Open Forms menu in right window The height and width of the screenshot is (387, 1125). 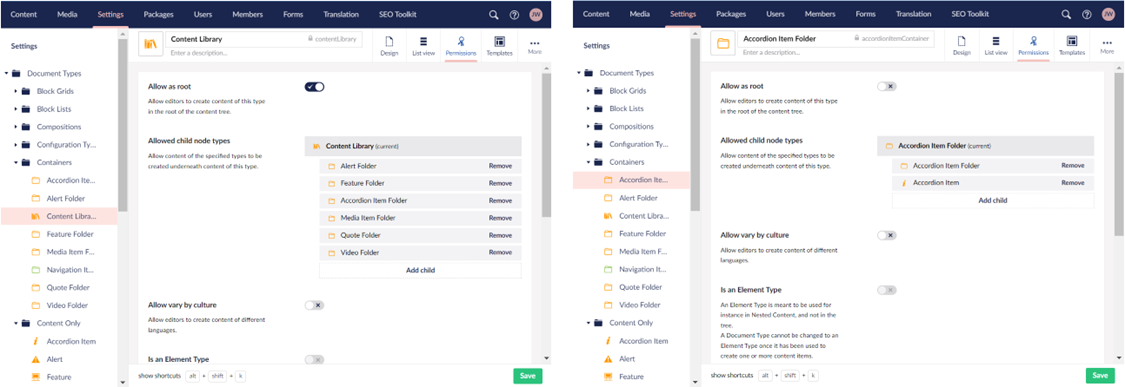pos(865,14)
